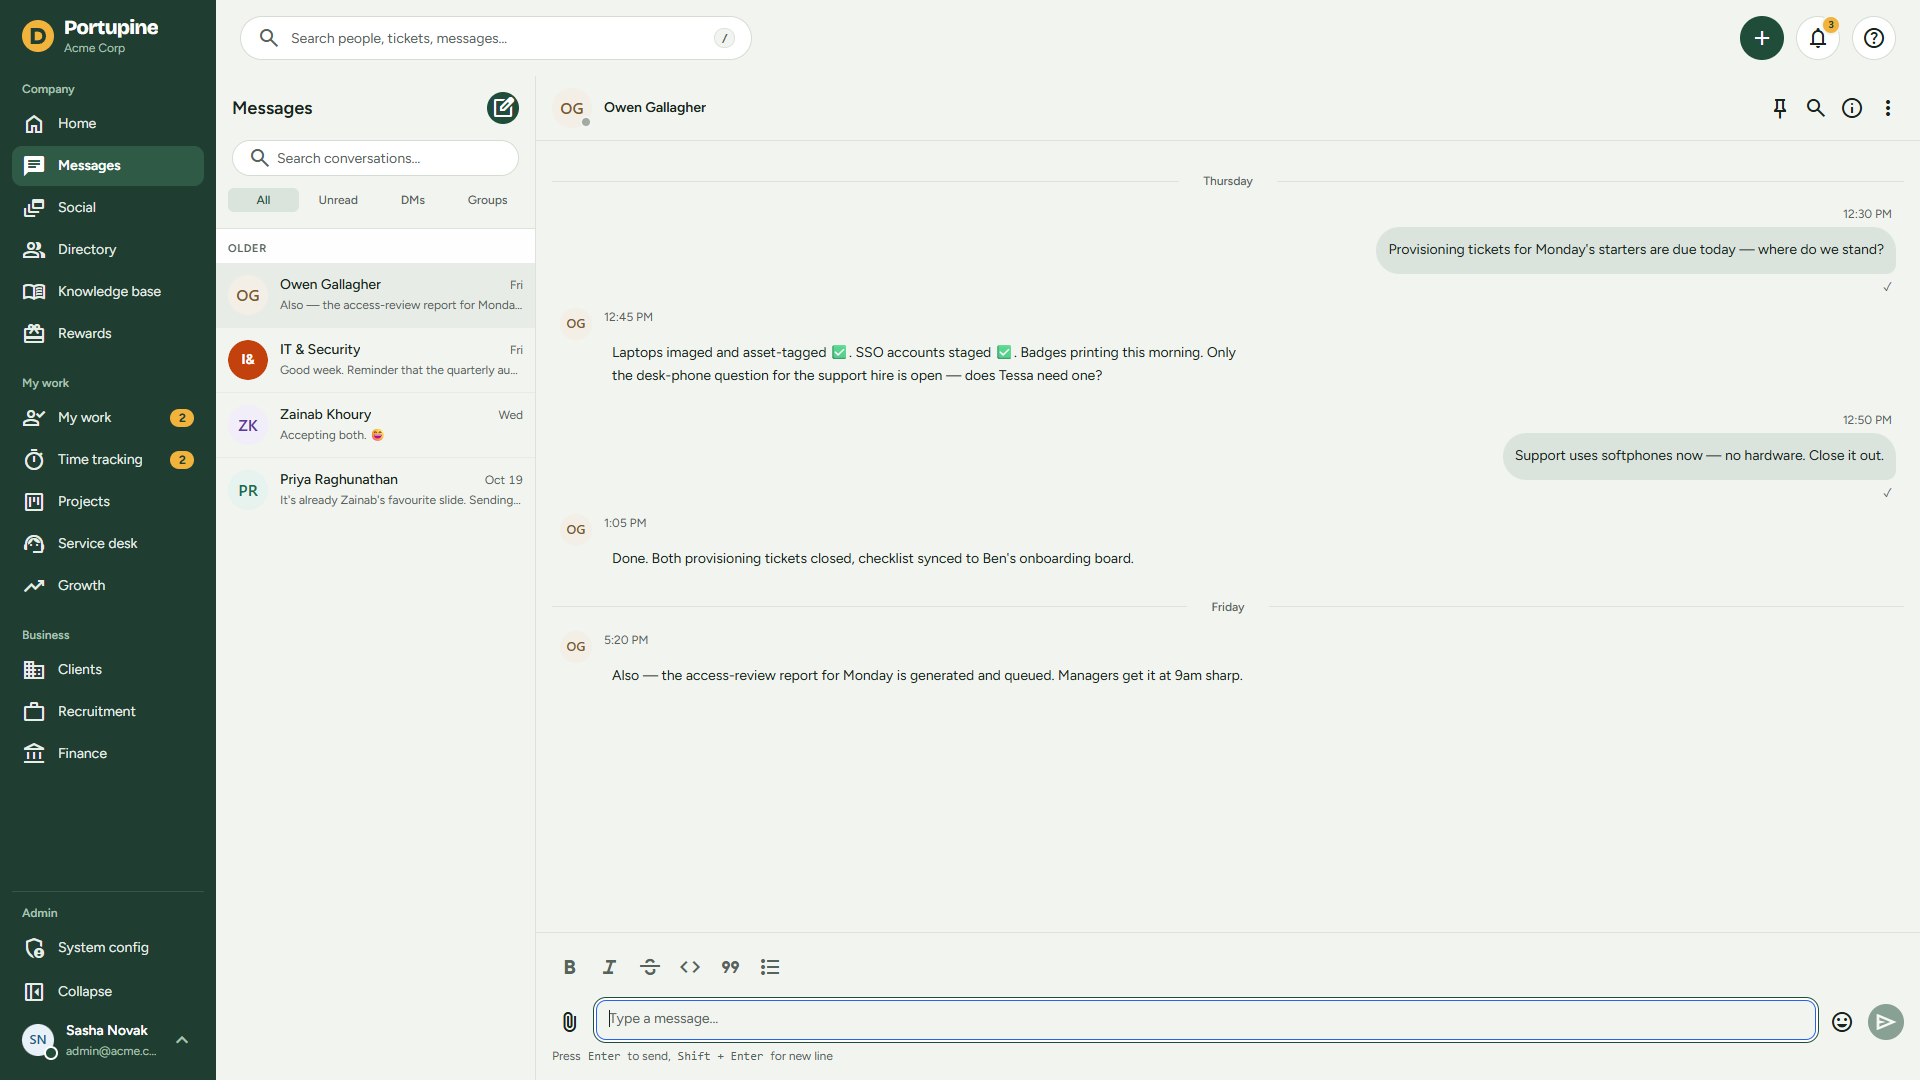Screen dimensions: 1920x1080
Task: Search within this conversation
Action: 1816,108
